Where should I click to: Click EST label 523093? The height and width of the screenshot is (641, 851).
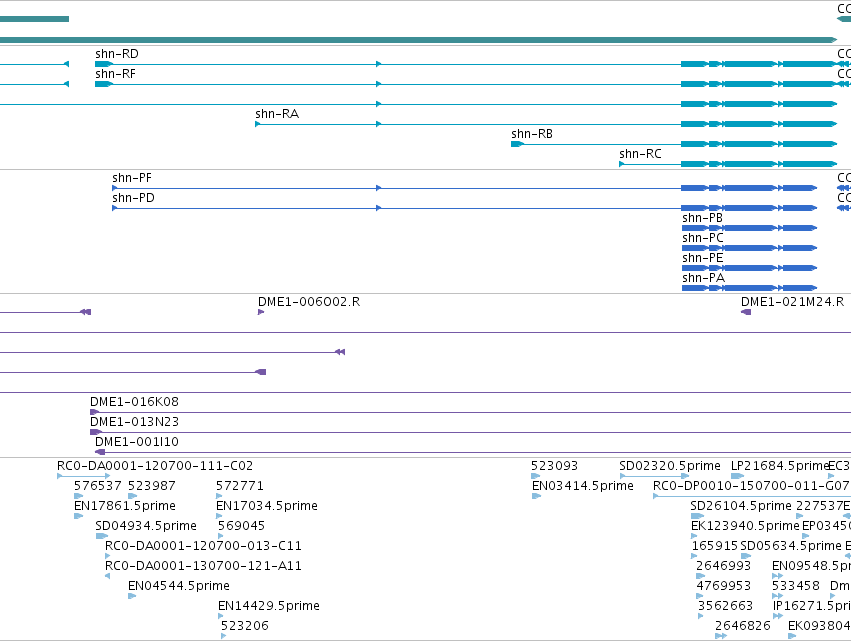click(x=554, y=466)
